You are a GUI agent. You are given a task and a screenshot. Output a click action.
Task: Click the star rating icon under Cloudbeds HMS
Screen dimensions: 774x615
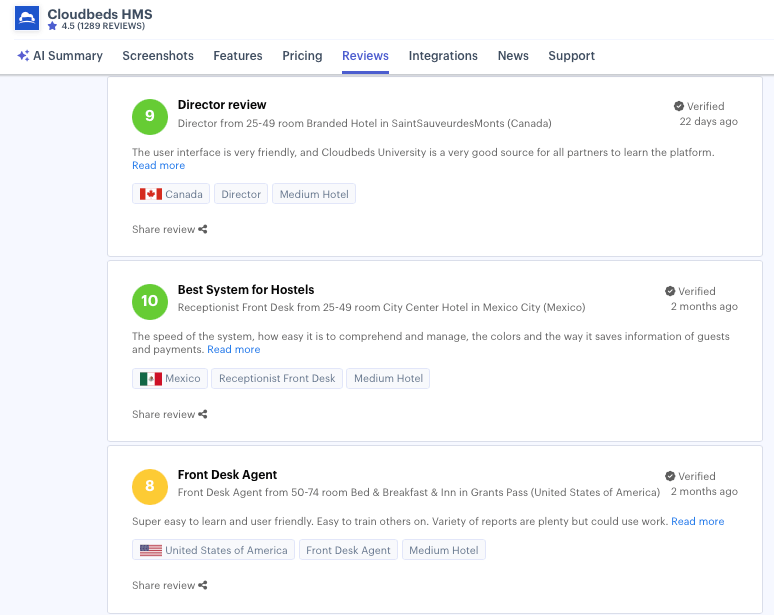coord(52,26)
